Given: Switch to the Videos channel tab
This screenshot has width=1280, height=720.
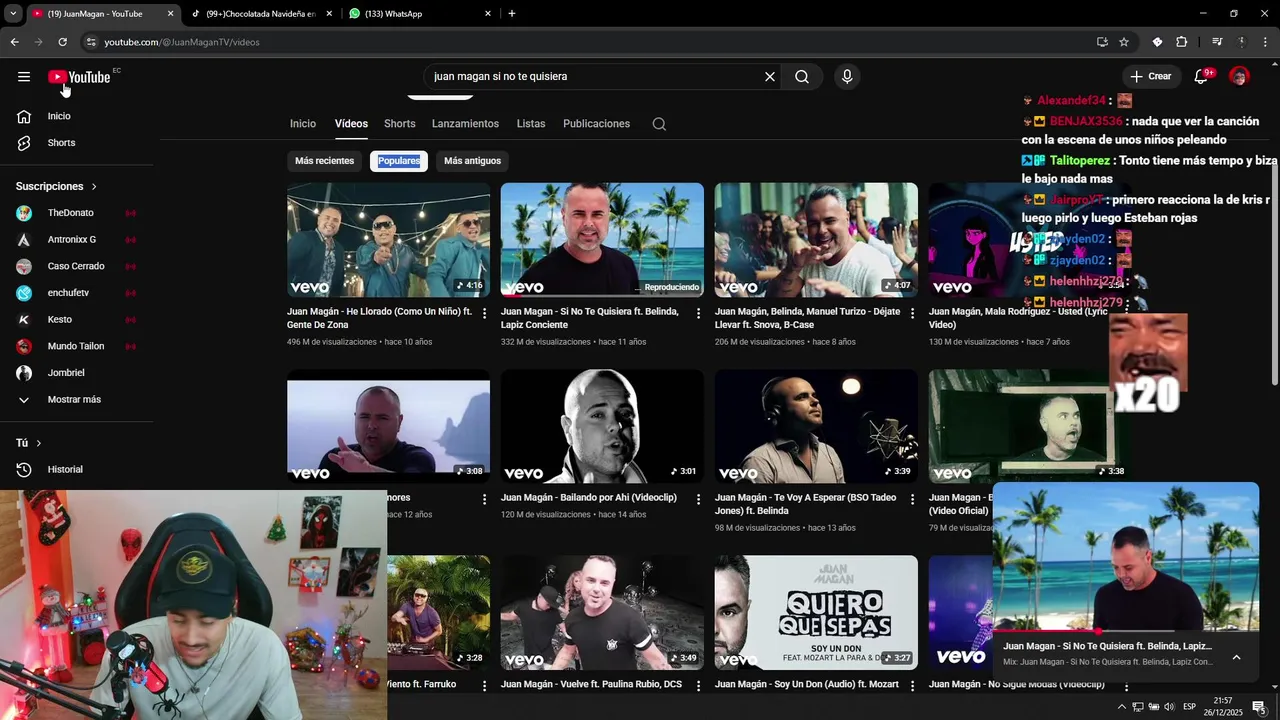Looking at the screenshot, I should 351,124.
